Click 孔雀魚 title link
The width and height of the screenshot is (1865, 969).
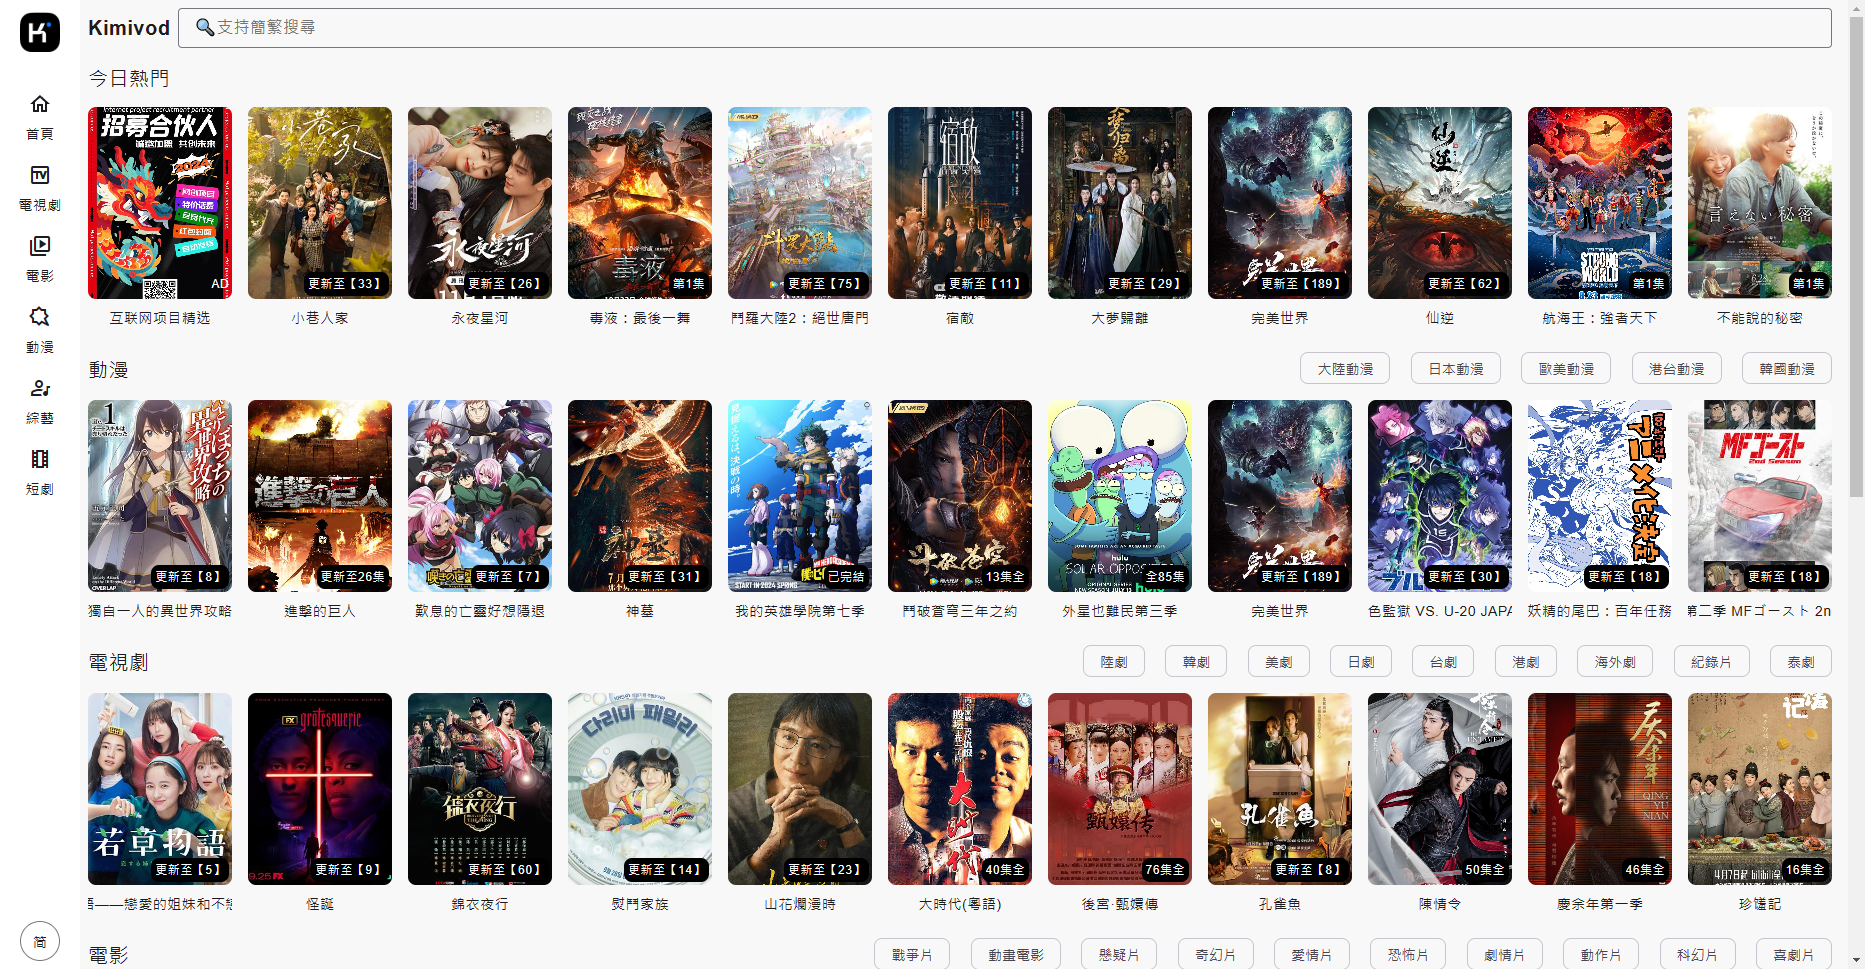(x=1280, y=904)
